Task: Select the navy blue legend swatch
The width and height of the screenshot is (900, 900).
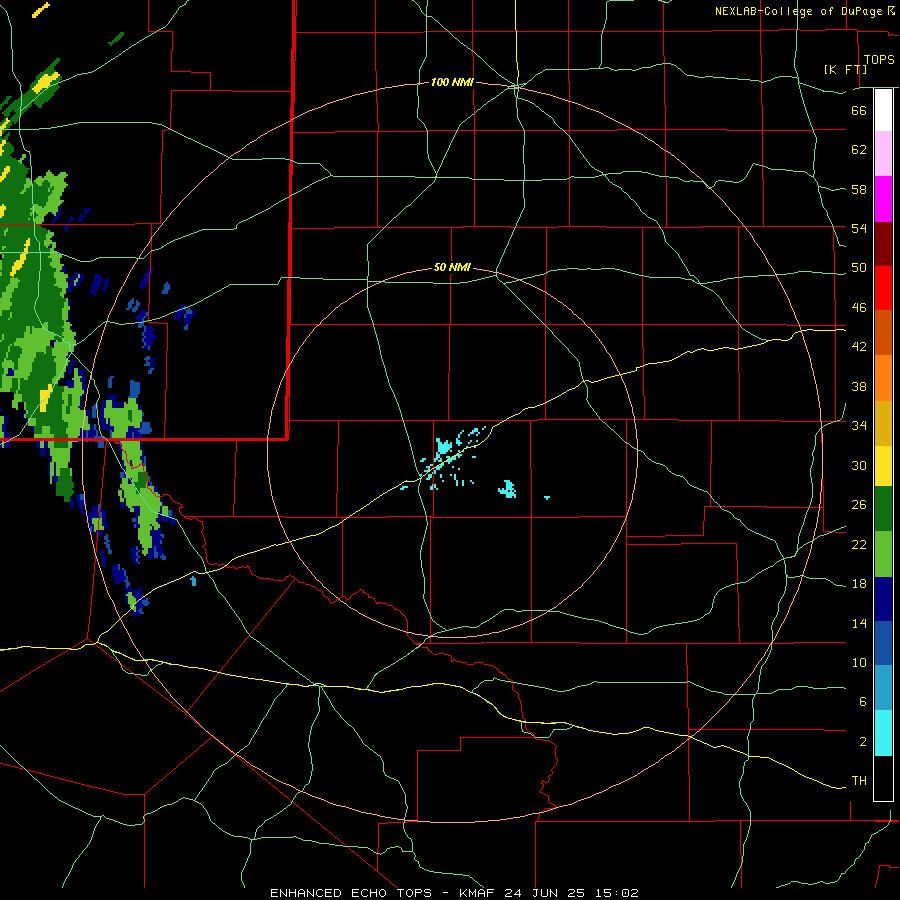Action: click(x=883, y=599)
